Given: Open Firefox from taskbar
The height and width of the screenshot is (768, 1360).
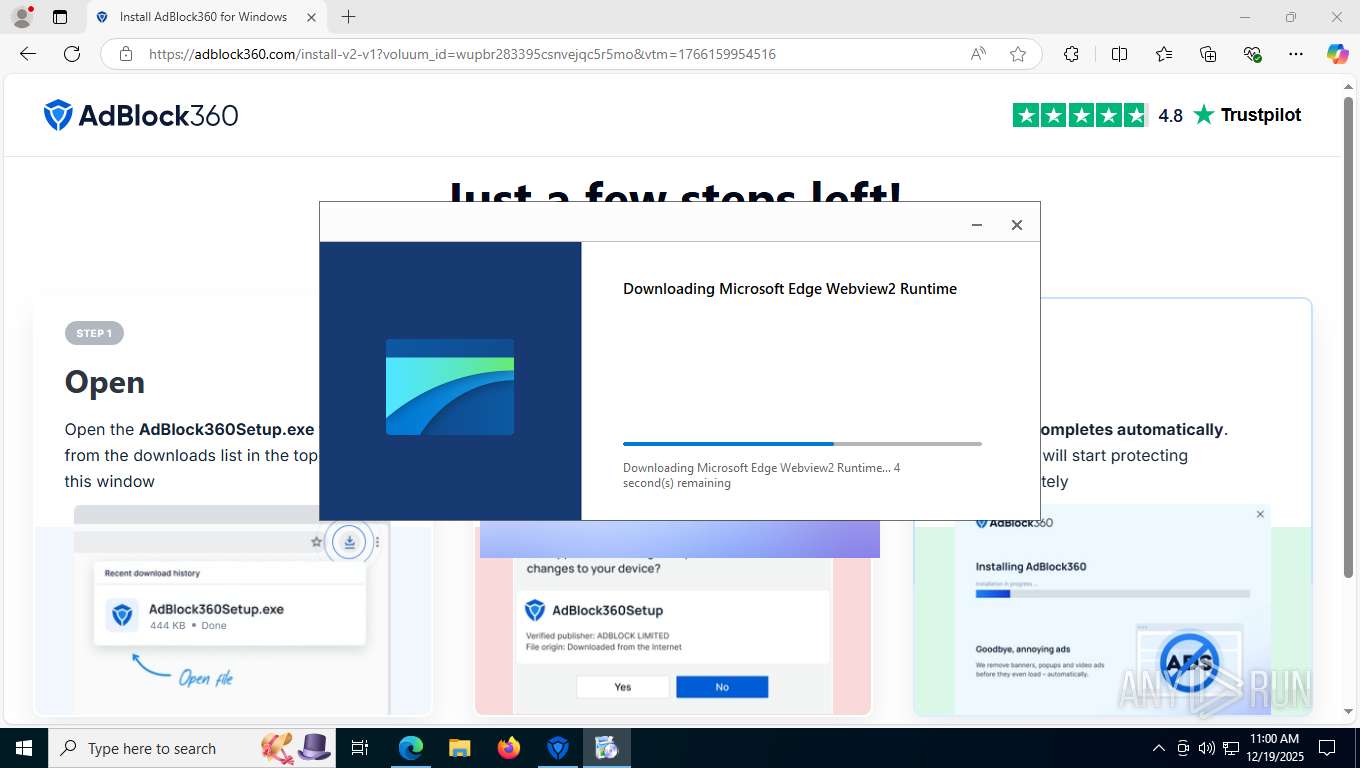Looking at the screenshot, I should [x=509, y=748].
